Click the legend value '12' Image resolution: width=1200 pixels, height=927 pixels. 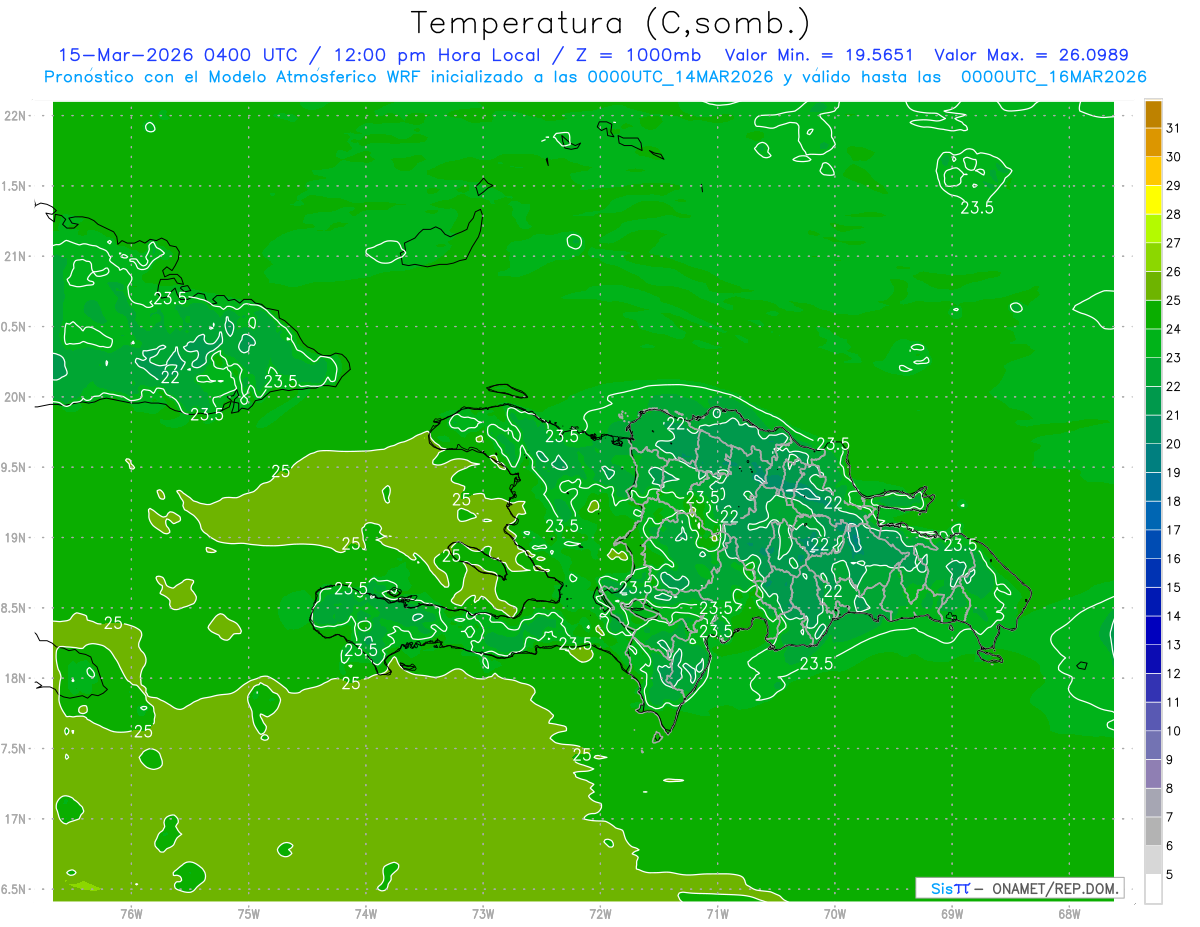[x=1174, y=674]
